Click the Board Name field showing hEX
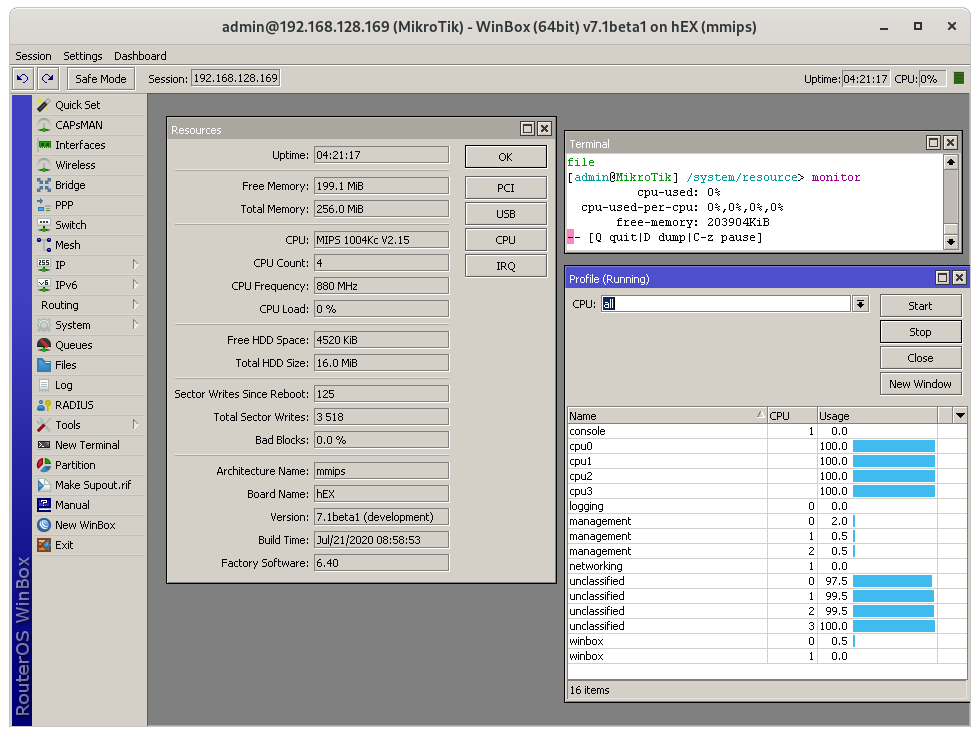This screenshot has width=980, height=736. click(x=381, y=494)
